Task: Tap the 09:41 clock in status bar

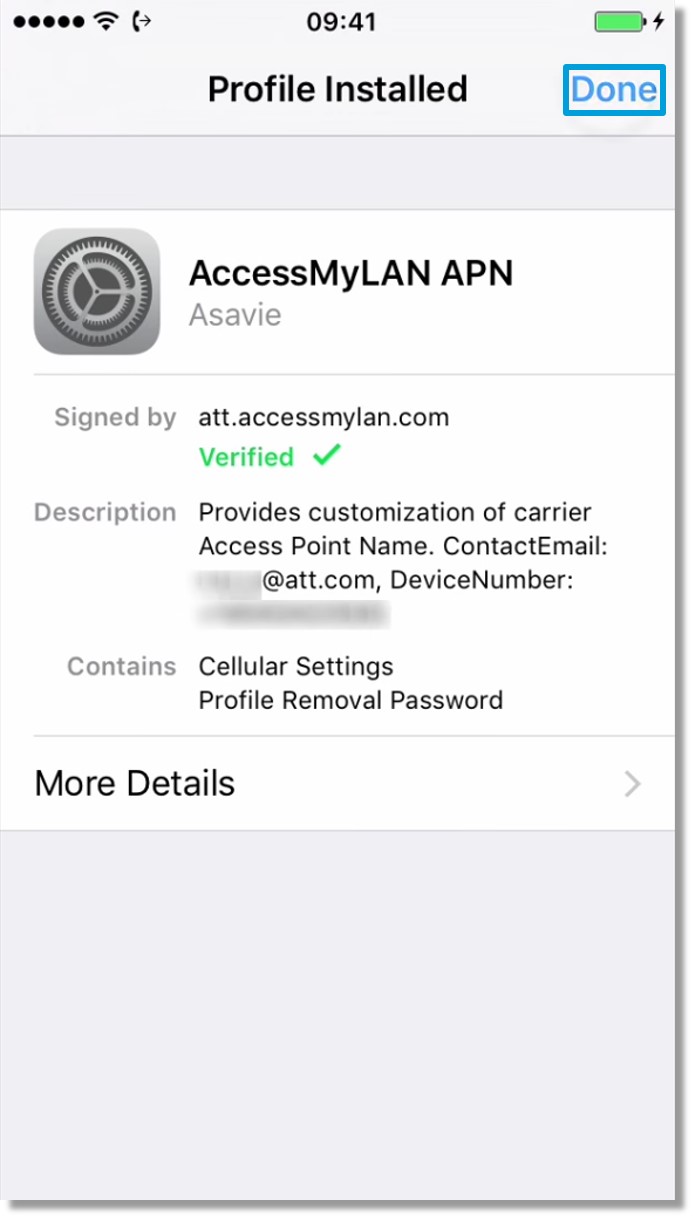Action: click(x=341, y=22)
